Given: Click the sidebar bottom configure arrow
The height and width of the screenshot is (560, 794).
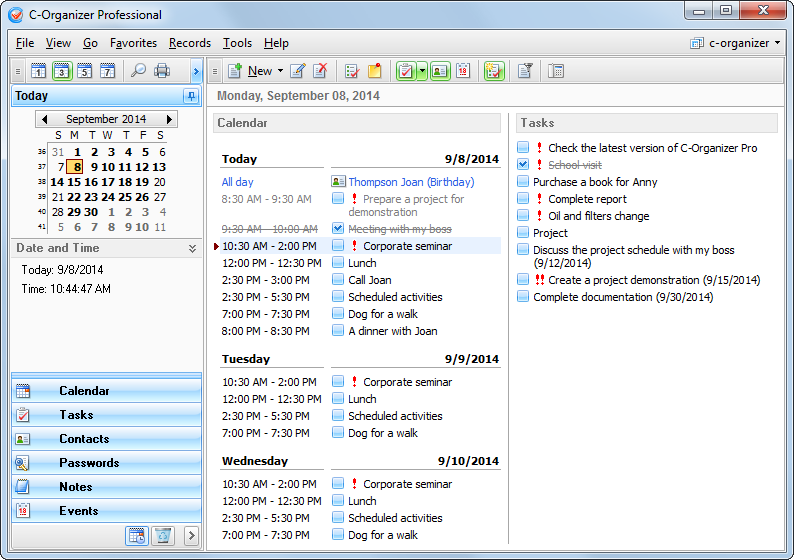Looking at the screenshot, I should (x=191, y=536).
